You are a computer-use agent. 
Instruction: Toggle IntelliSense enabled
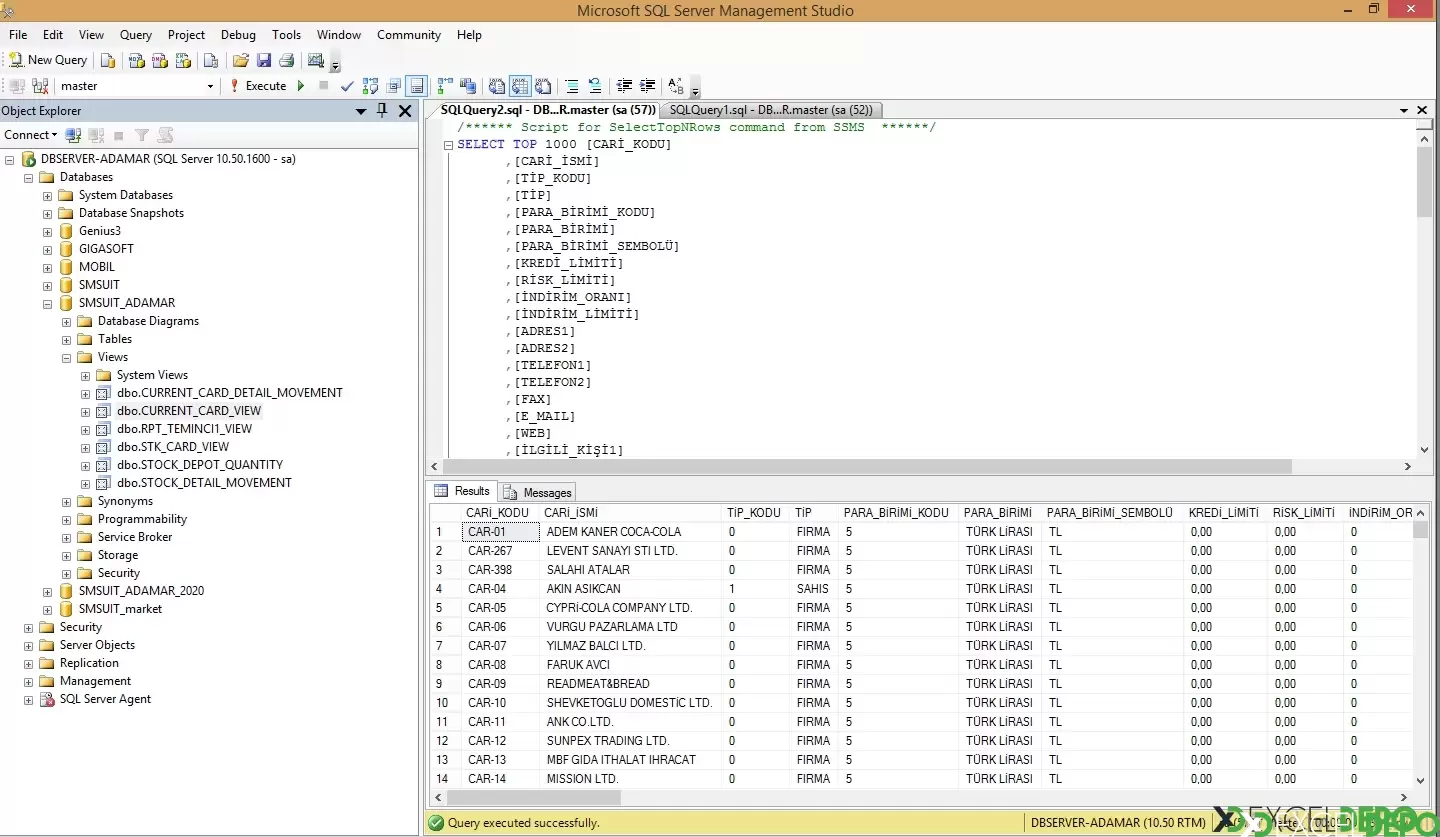click(x=416, y=86)
